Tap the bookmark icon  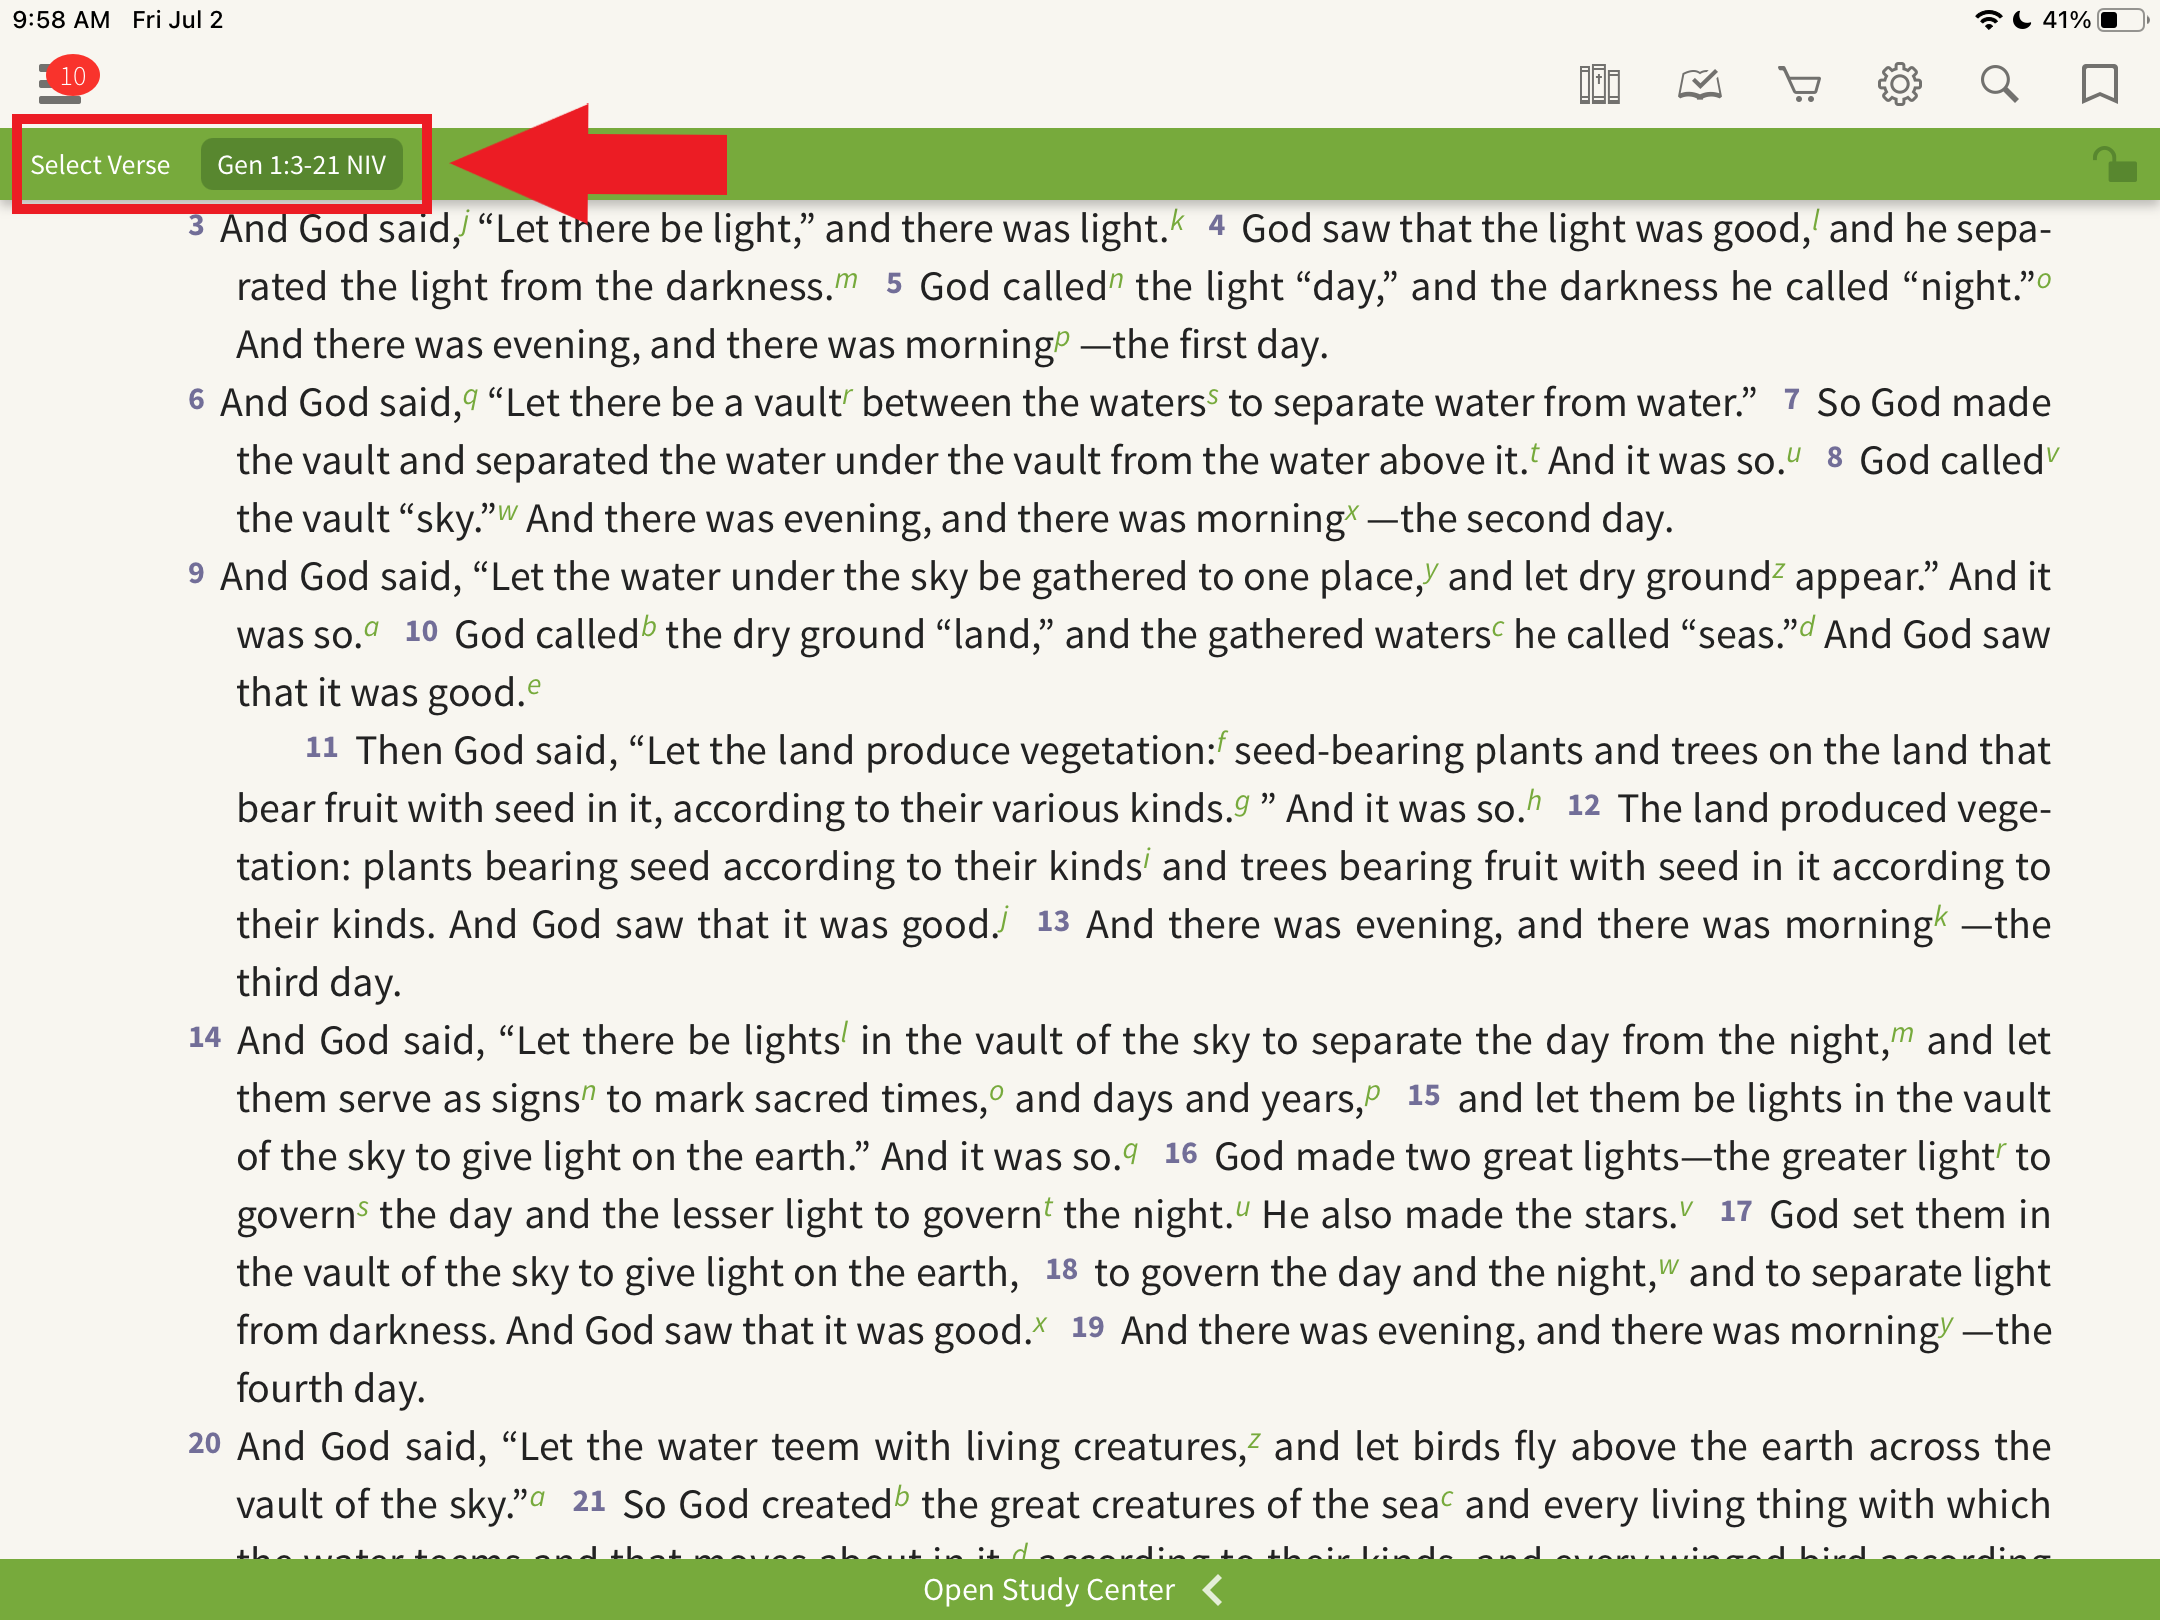[x=2099, y=84]
